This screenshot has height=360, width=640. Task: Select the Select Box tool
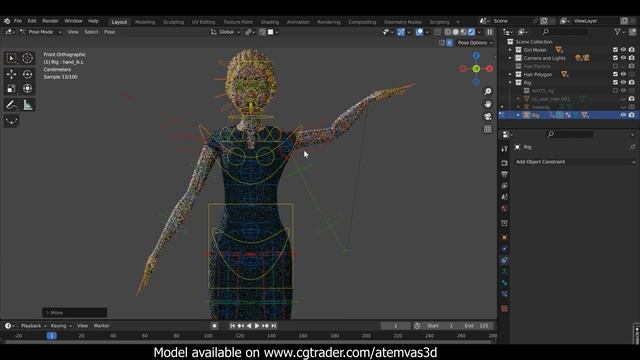[11, 58]
